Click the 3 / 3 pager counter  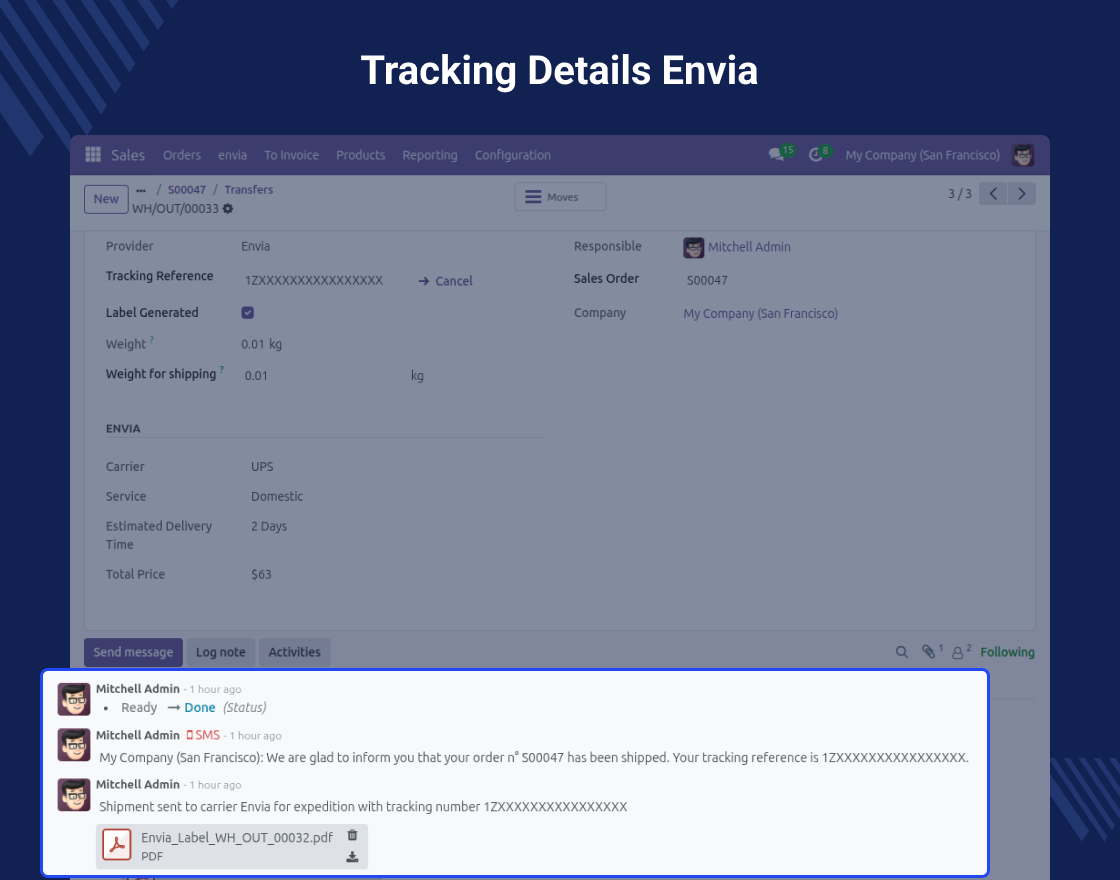tap(959, 194)
